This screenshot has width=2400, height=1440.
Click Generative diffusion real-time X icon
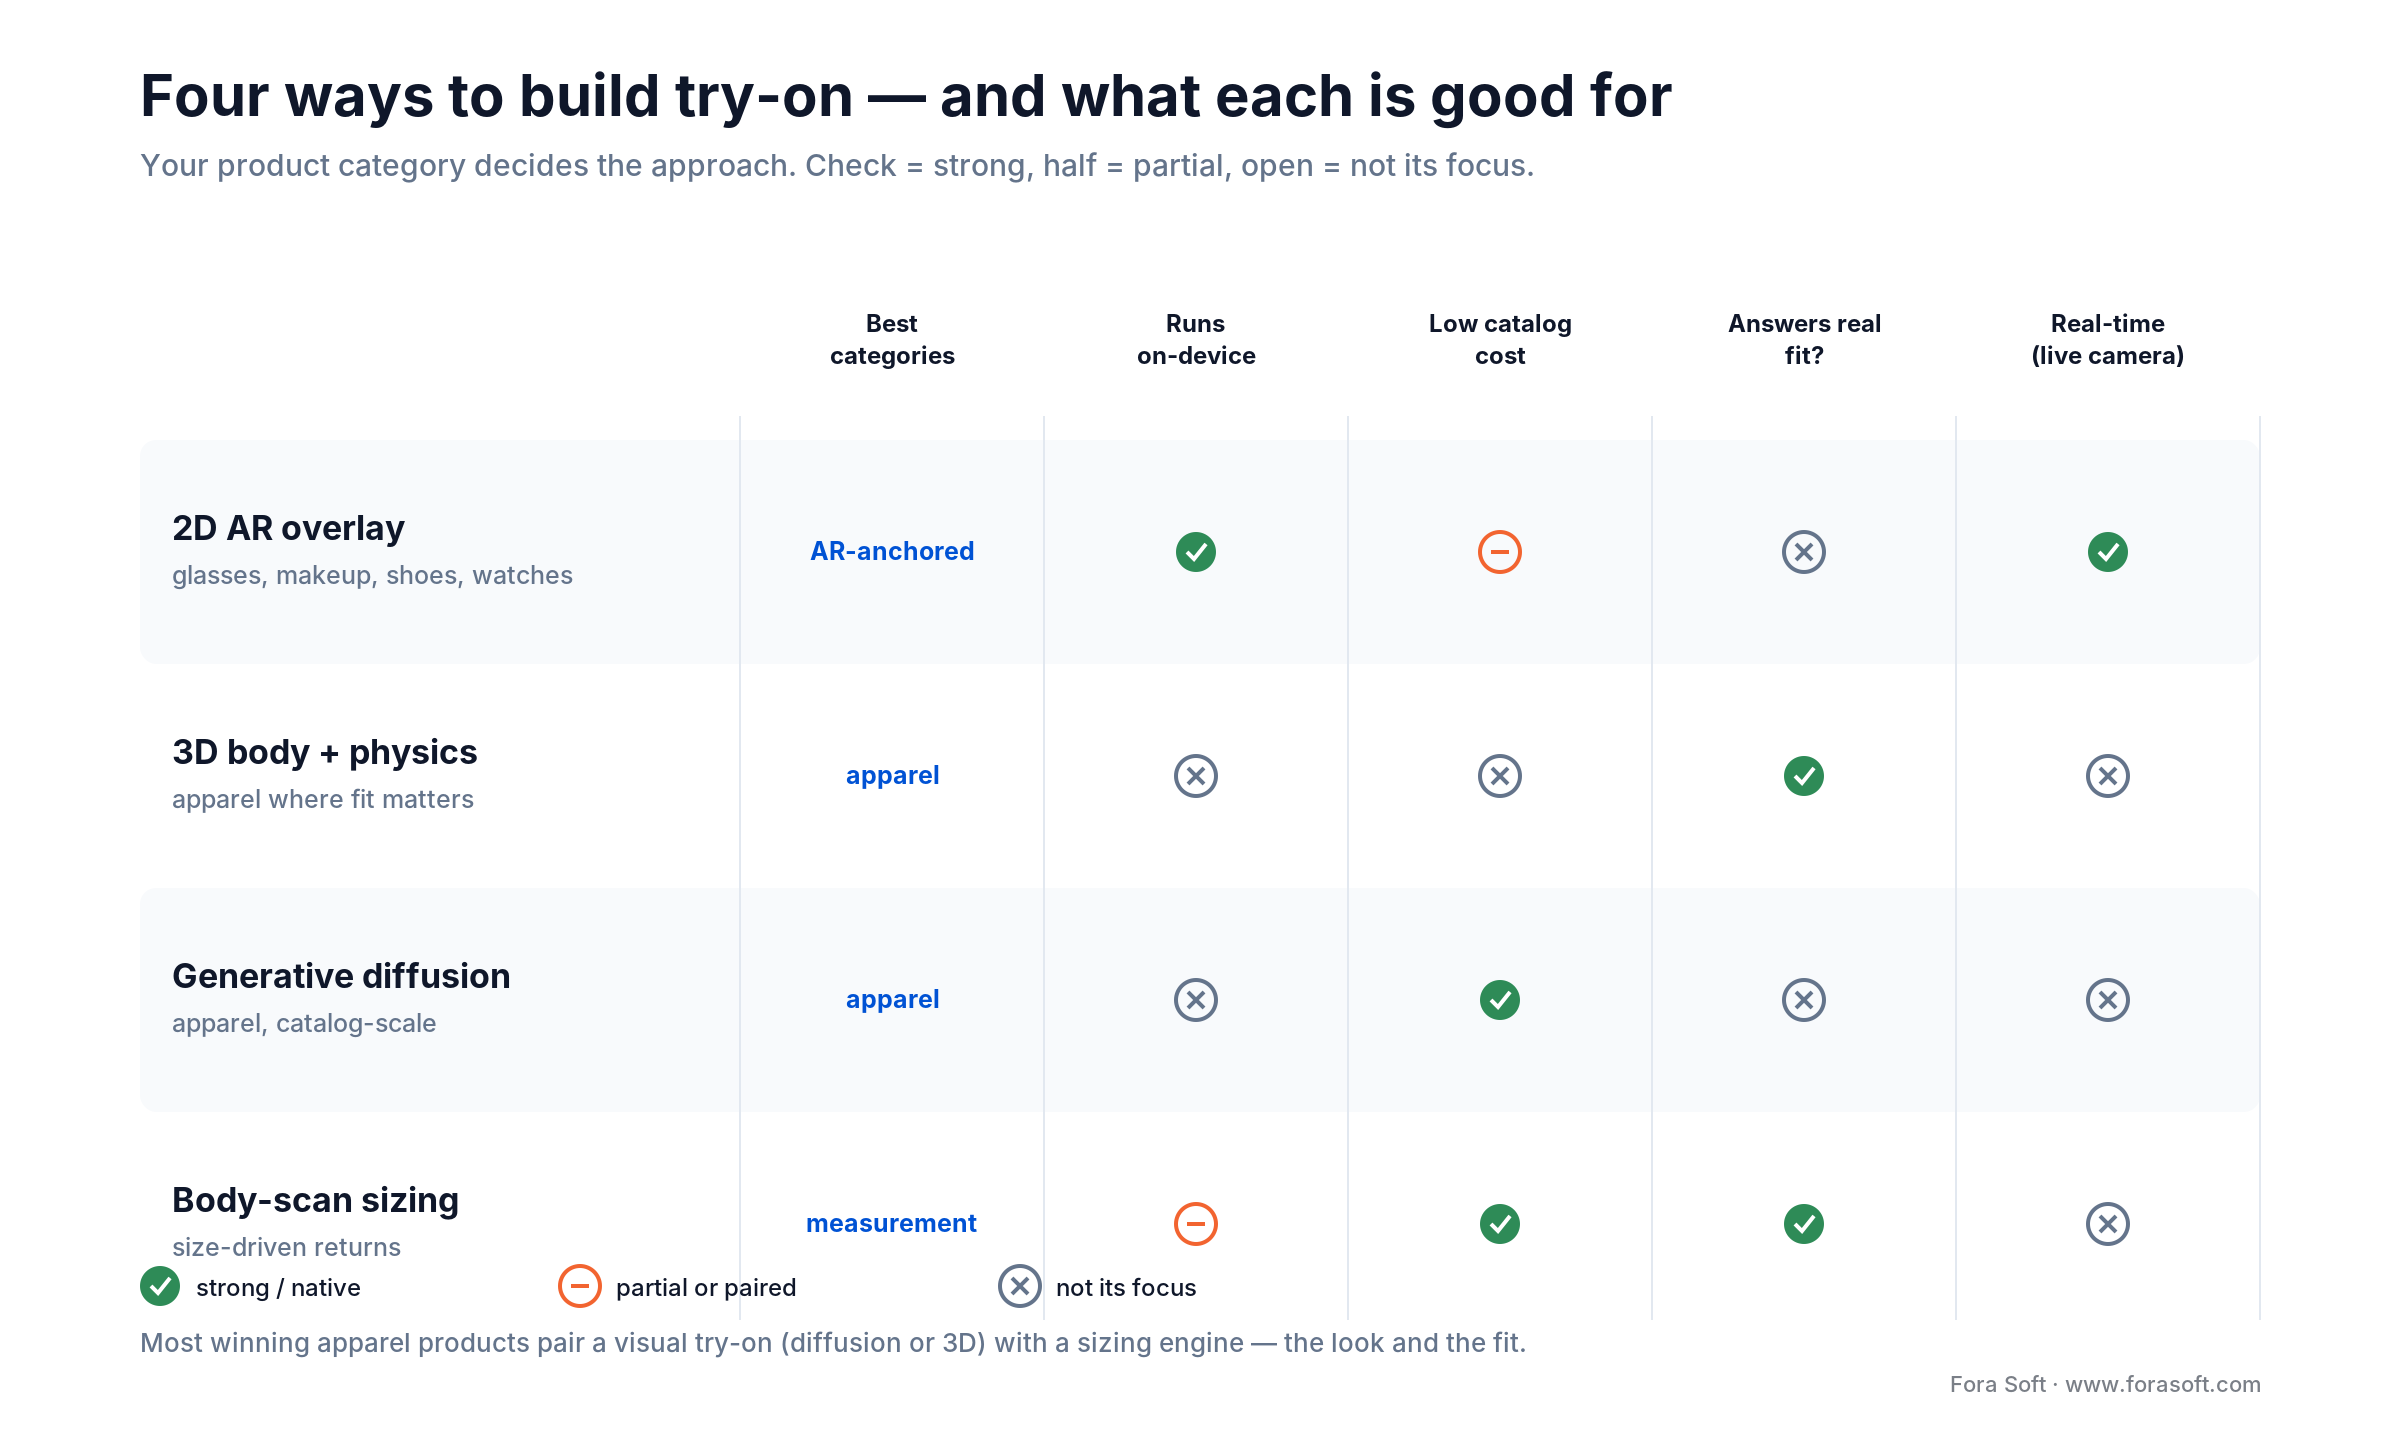[x=2107, y=1000]
